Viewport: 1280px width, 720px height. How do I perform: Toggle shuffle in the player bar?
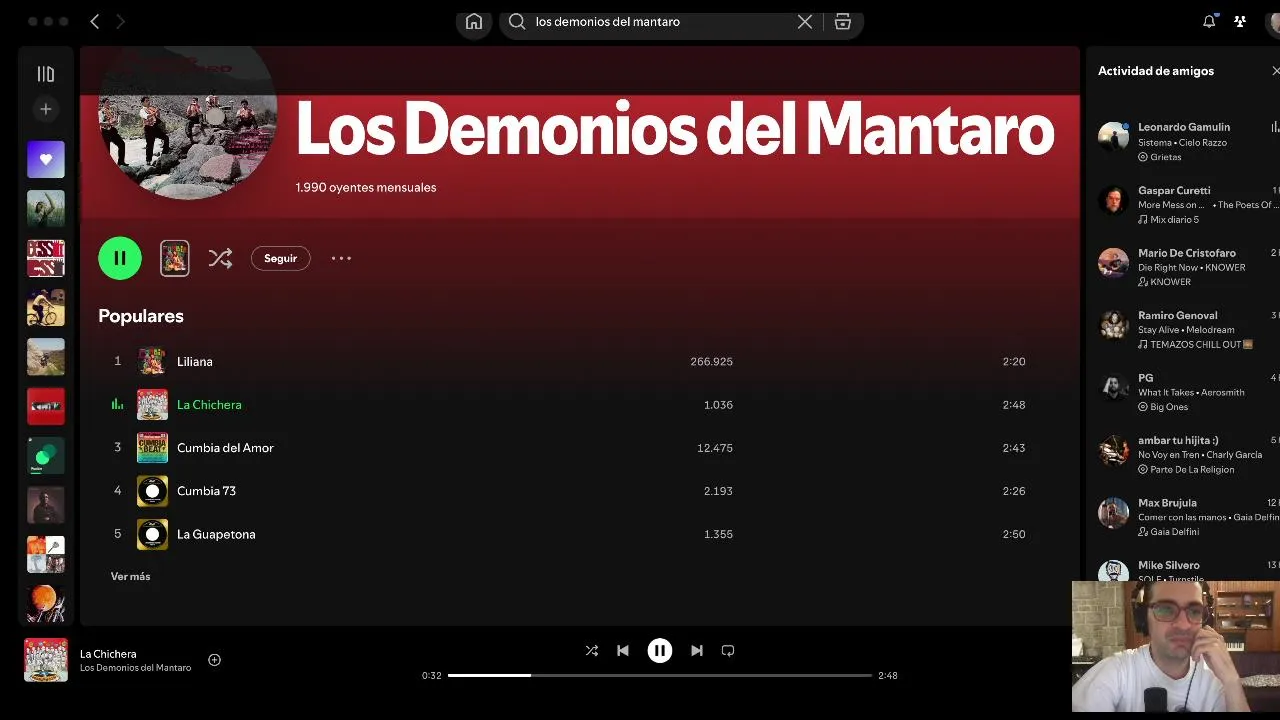(x=592, y=650)
